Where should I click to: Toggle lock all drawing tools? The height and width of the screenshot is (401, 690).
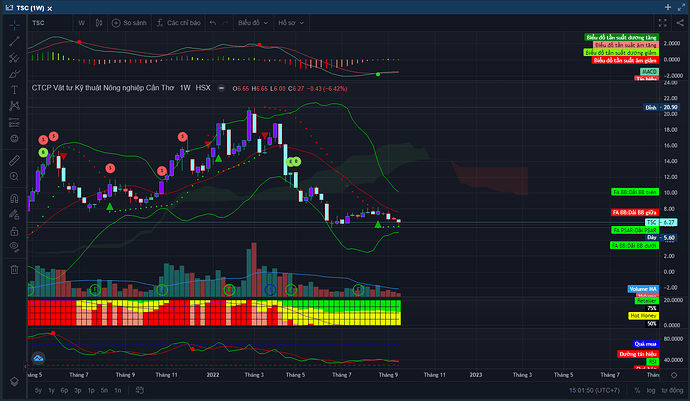click(14, 228)
